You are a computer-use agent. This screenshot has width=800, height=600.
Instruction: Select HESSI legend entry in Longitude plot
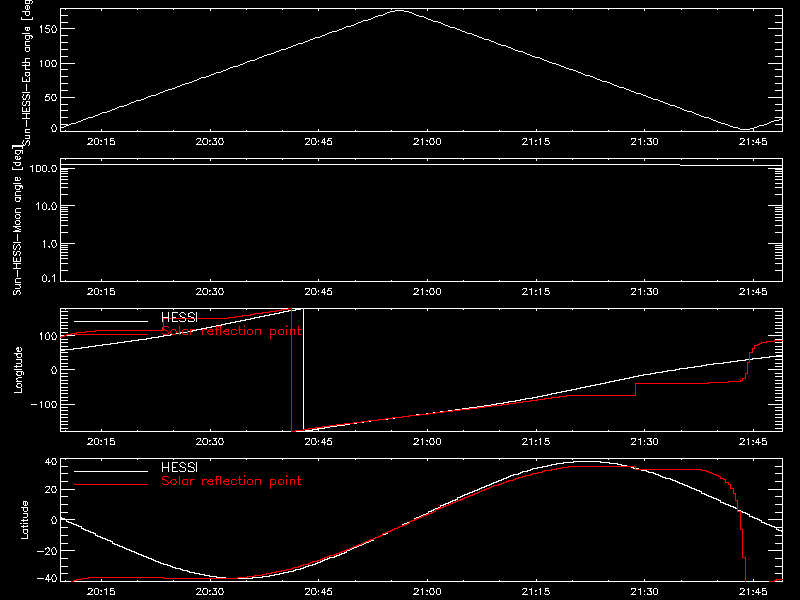pos(179,317)
